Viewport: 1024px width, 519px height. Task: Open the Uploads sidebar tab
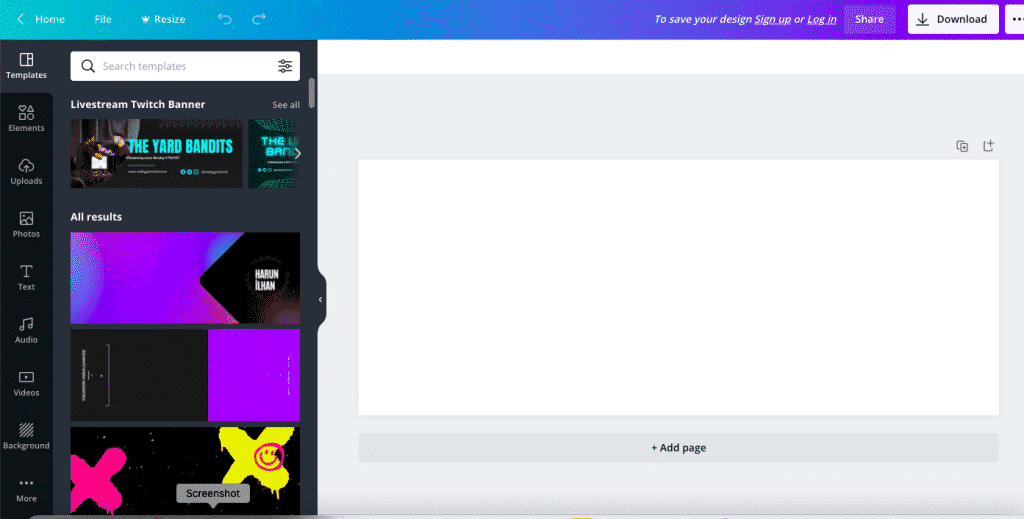(x=26, y=172)
